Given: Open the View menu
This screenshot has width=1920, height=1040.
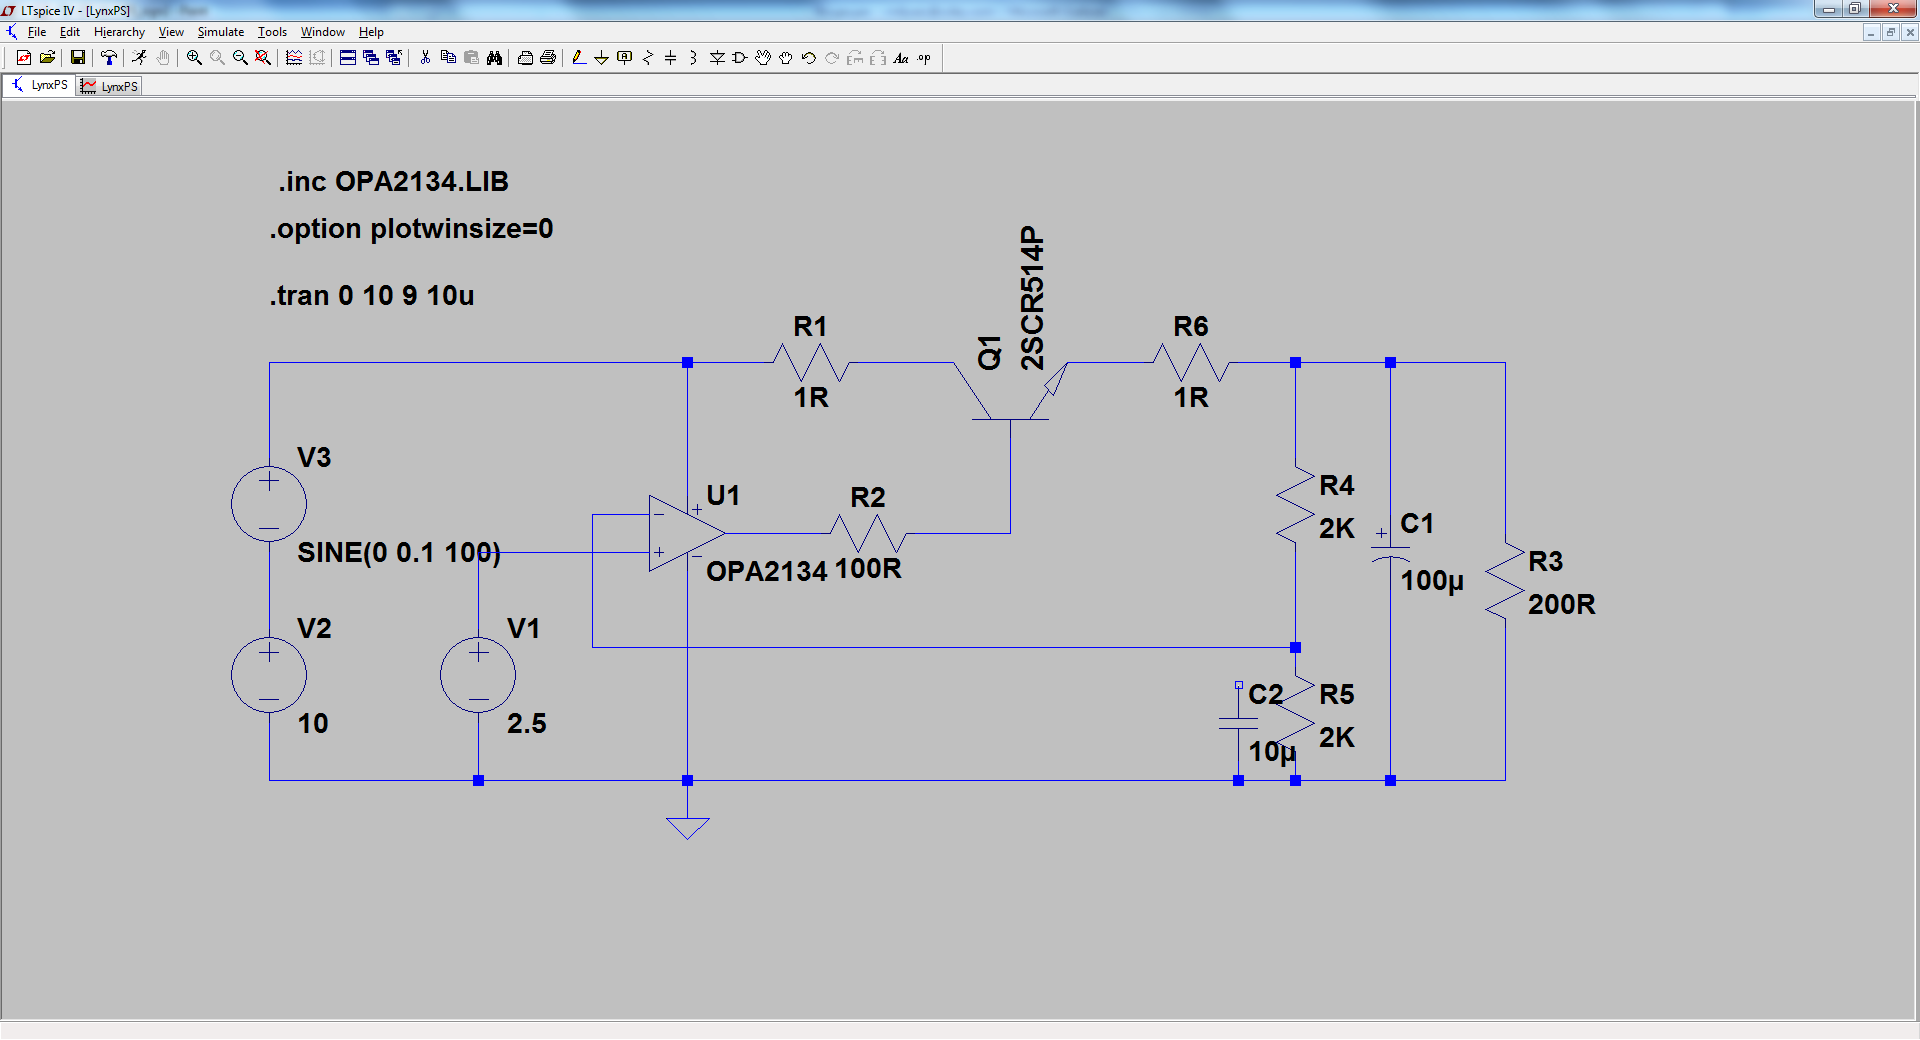Looking at the screenshot, I should 171,32.
